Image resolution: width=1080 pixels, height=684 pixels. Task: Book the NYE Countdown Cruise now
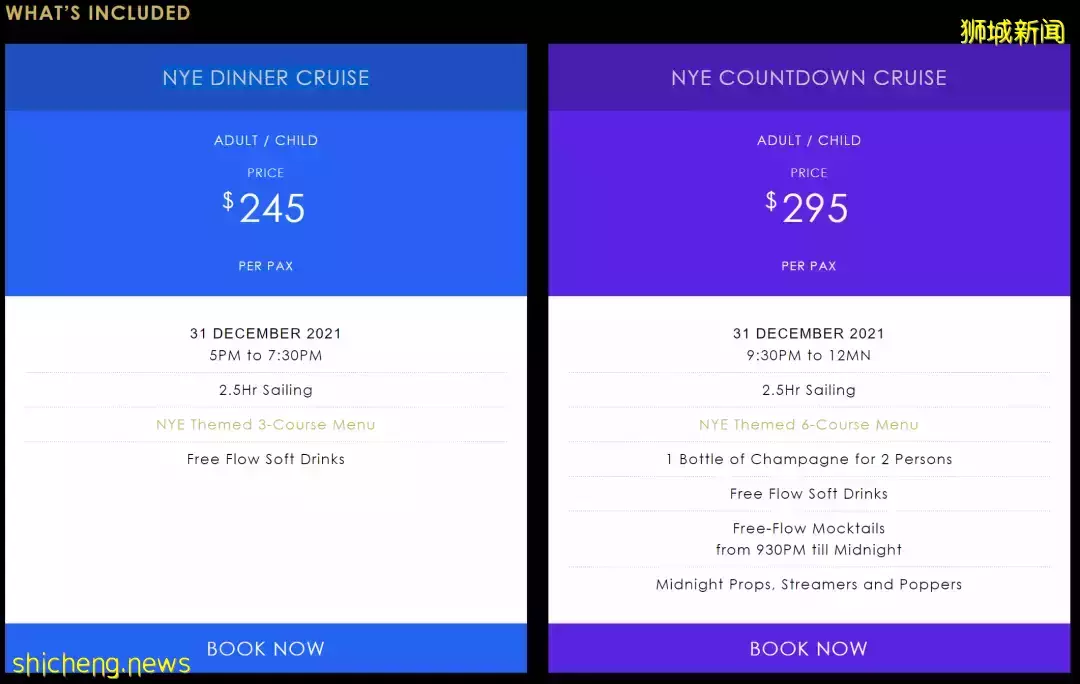pyautogui.click(x=809, y=648)
